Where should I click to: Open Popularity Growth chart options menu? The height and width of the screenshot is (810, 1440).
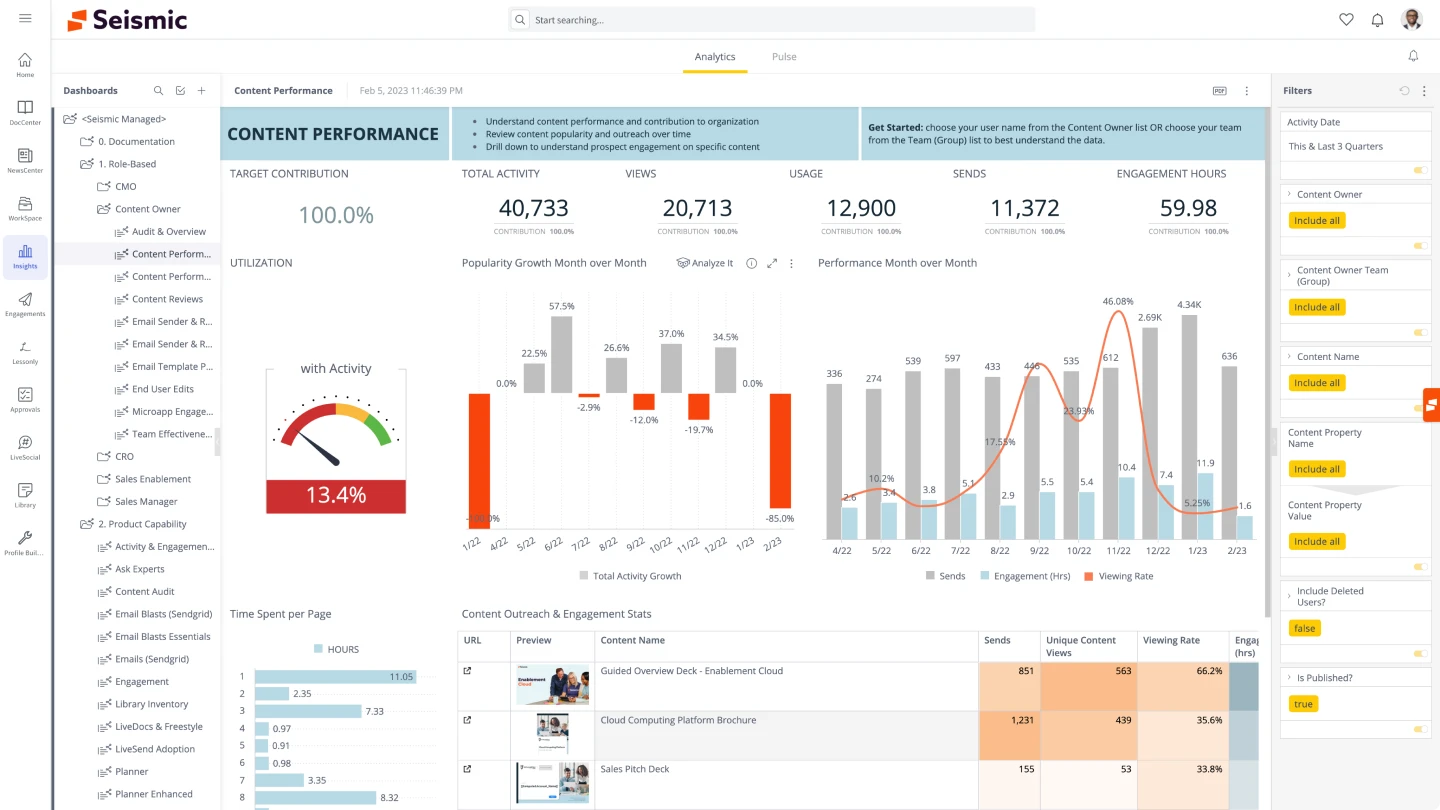791,263
